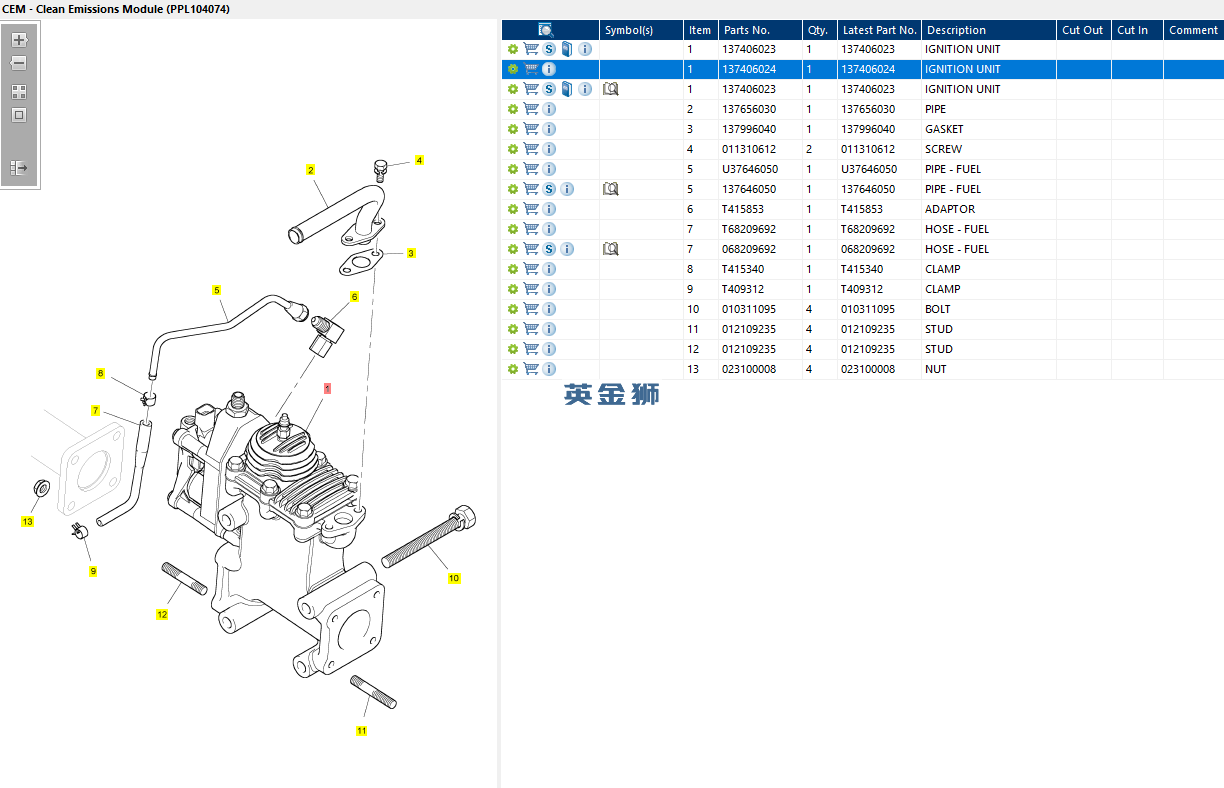1224x788 pixels.
Task: Click the single-square fit view icon
Action: click(x=19, y=115)
